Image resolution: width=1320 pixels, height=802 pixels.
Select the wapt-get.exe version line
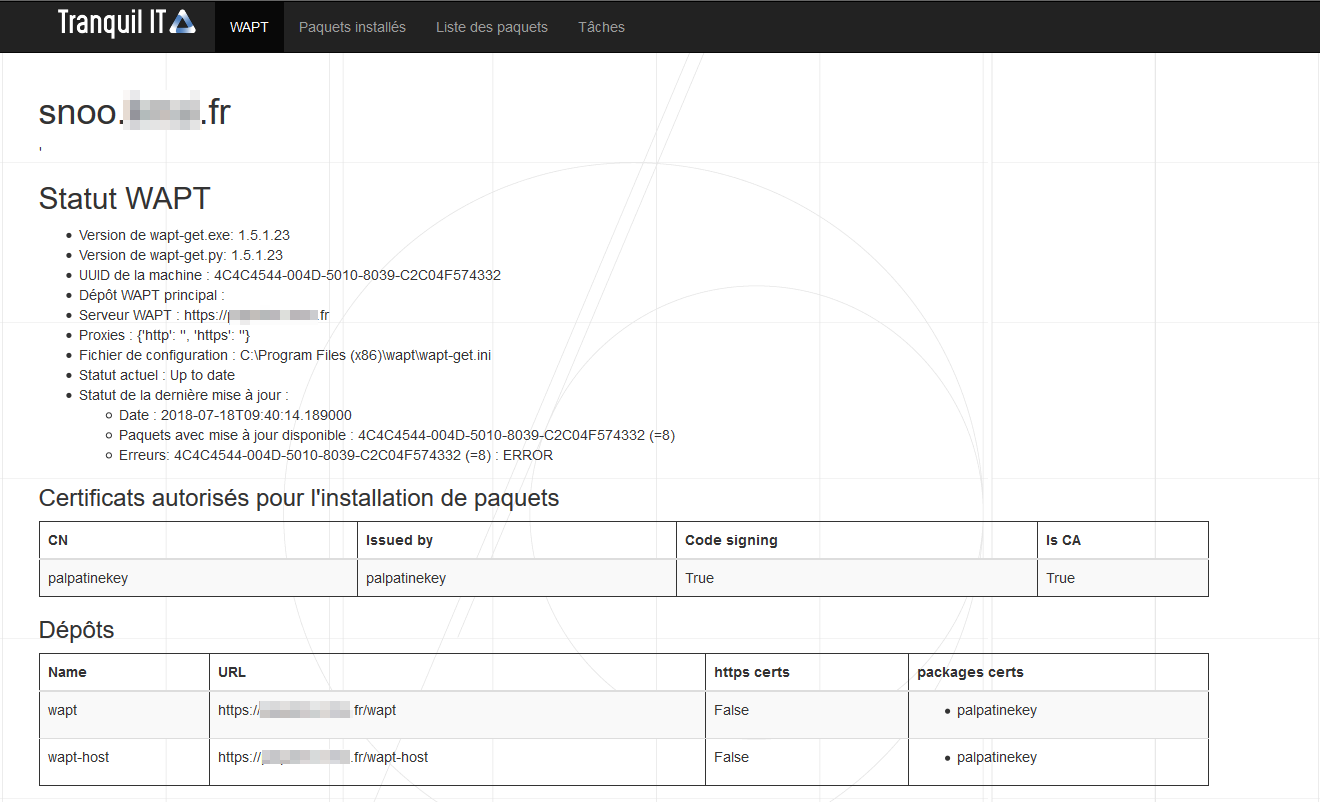184,235
